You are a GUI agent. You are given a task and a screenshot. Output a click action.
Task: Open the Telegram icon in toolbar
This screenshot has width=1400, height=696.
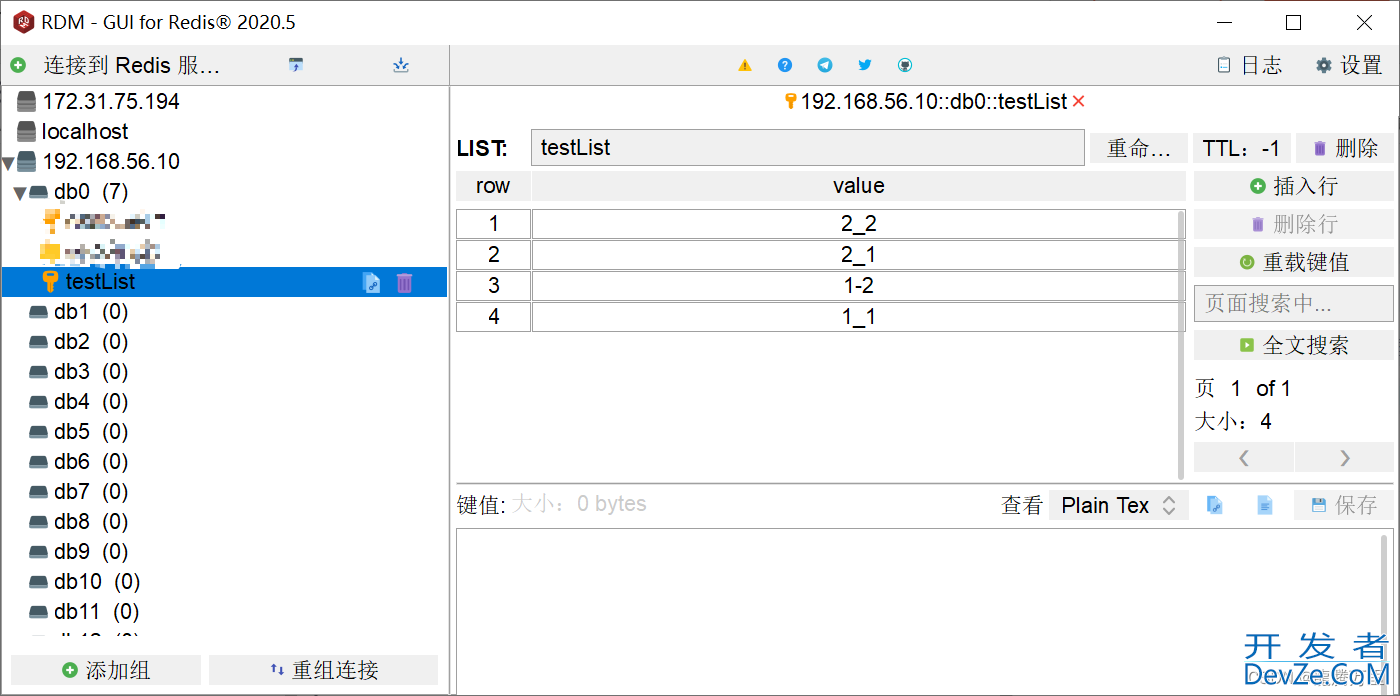click(825, 65)
